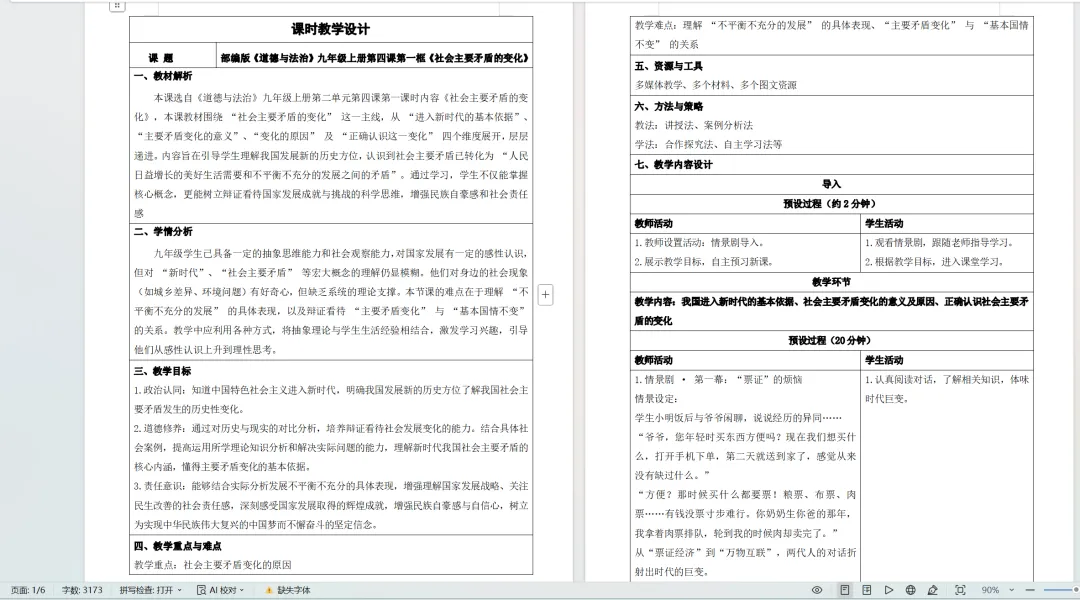Click the heading 七、教学内容设计
1080x600 pixels.
674,164
